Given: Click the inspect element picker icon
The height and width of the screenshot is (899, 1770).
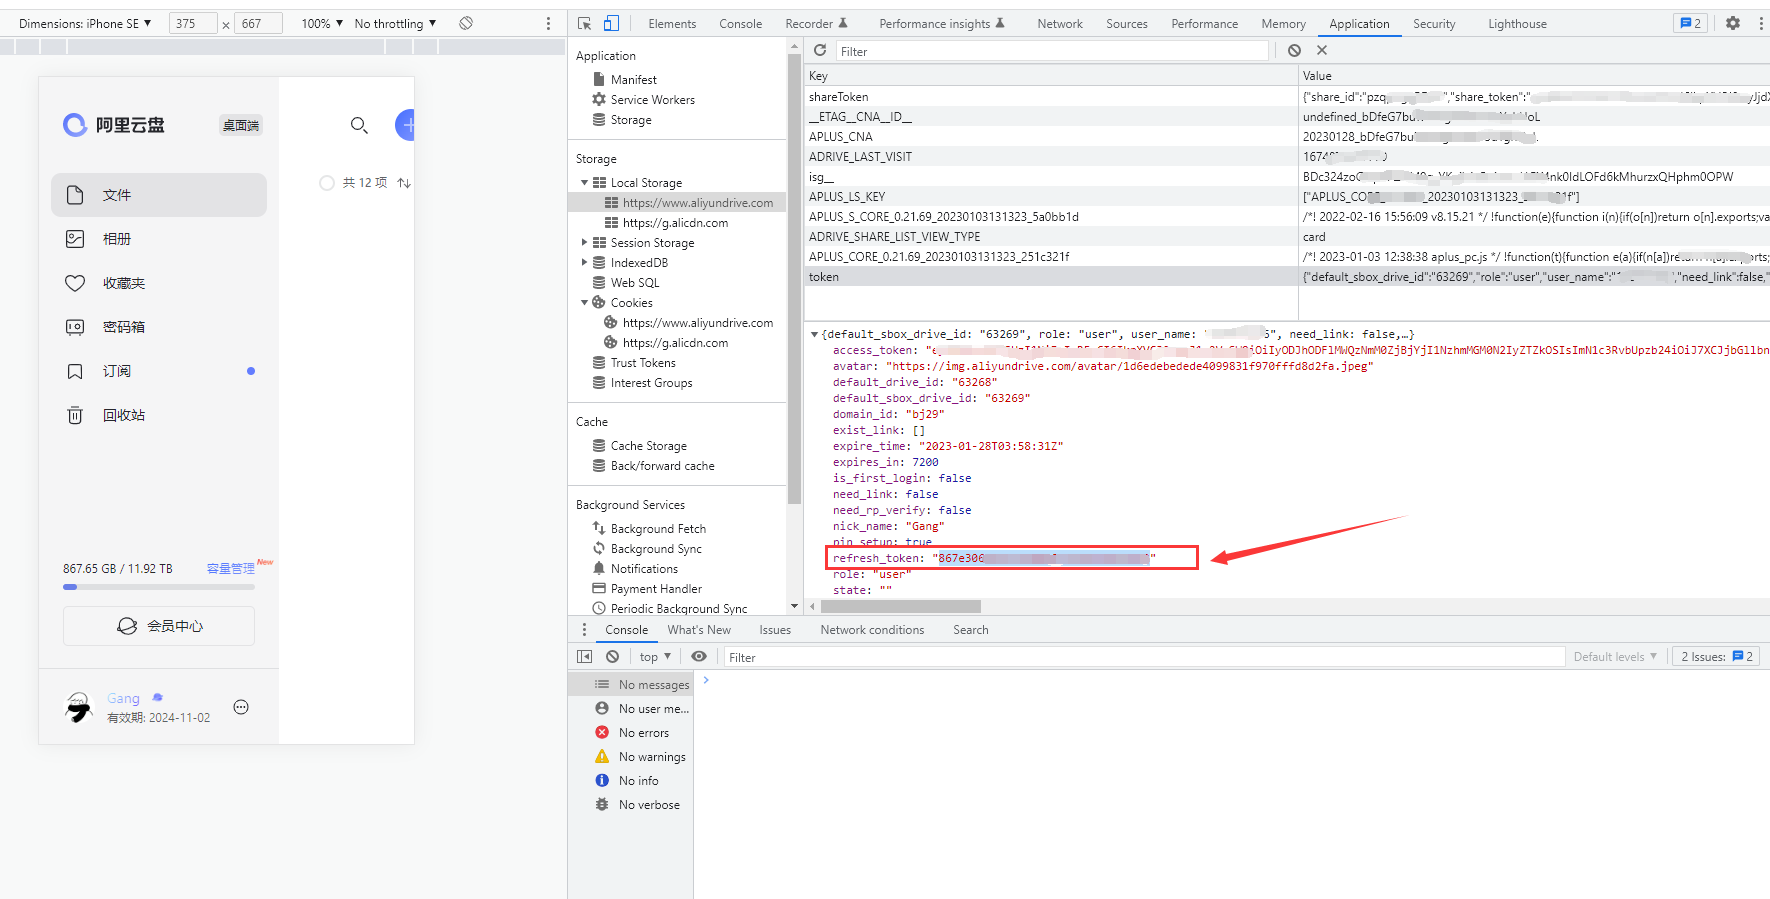Looking at the screenshot, I should click(x=585, y=23).
